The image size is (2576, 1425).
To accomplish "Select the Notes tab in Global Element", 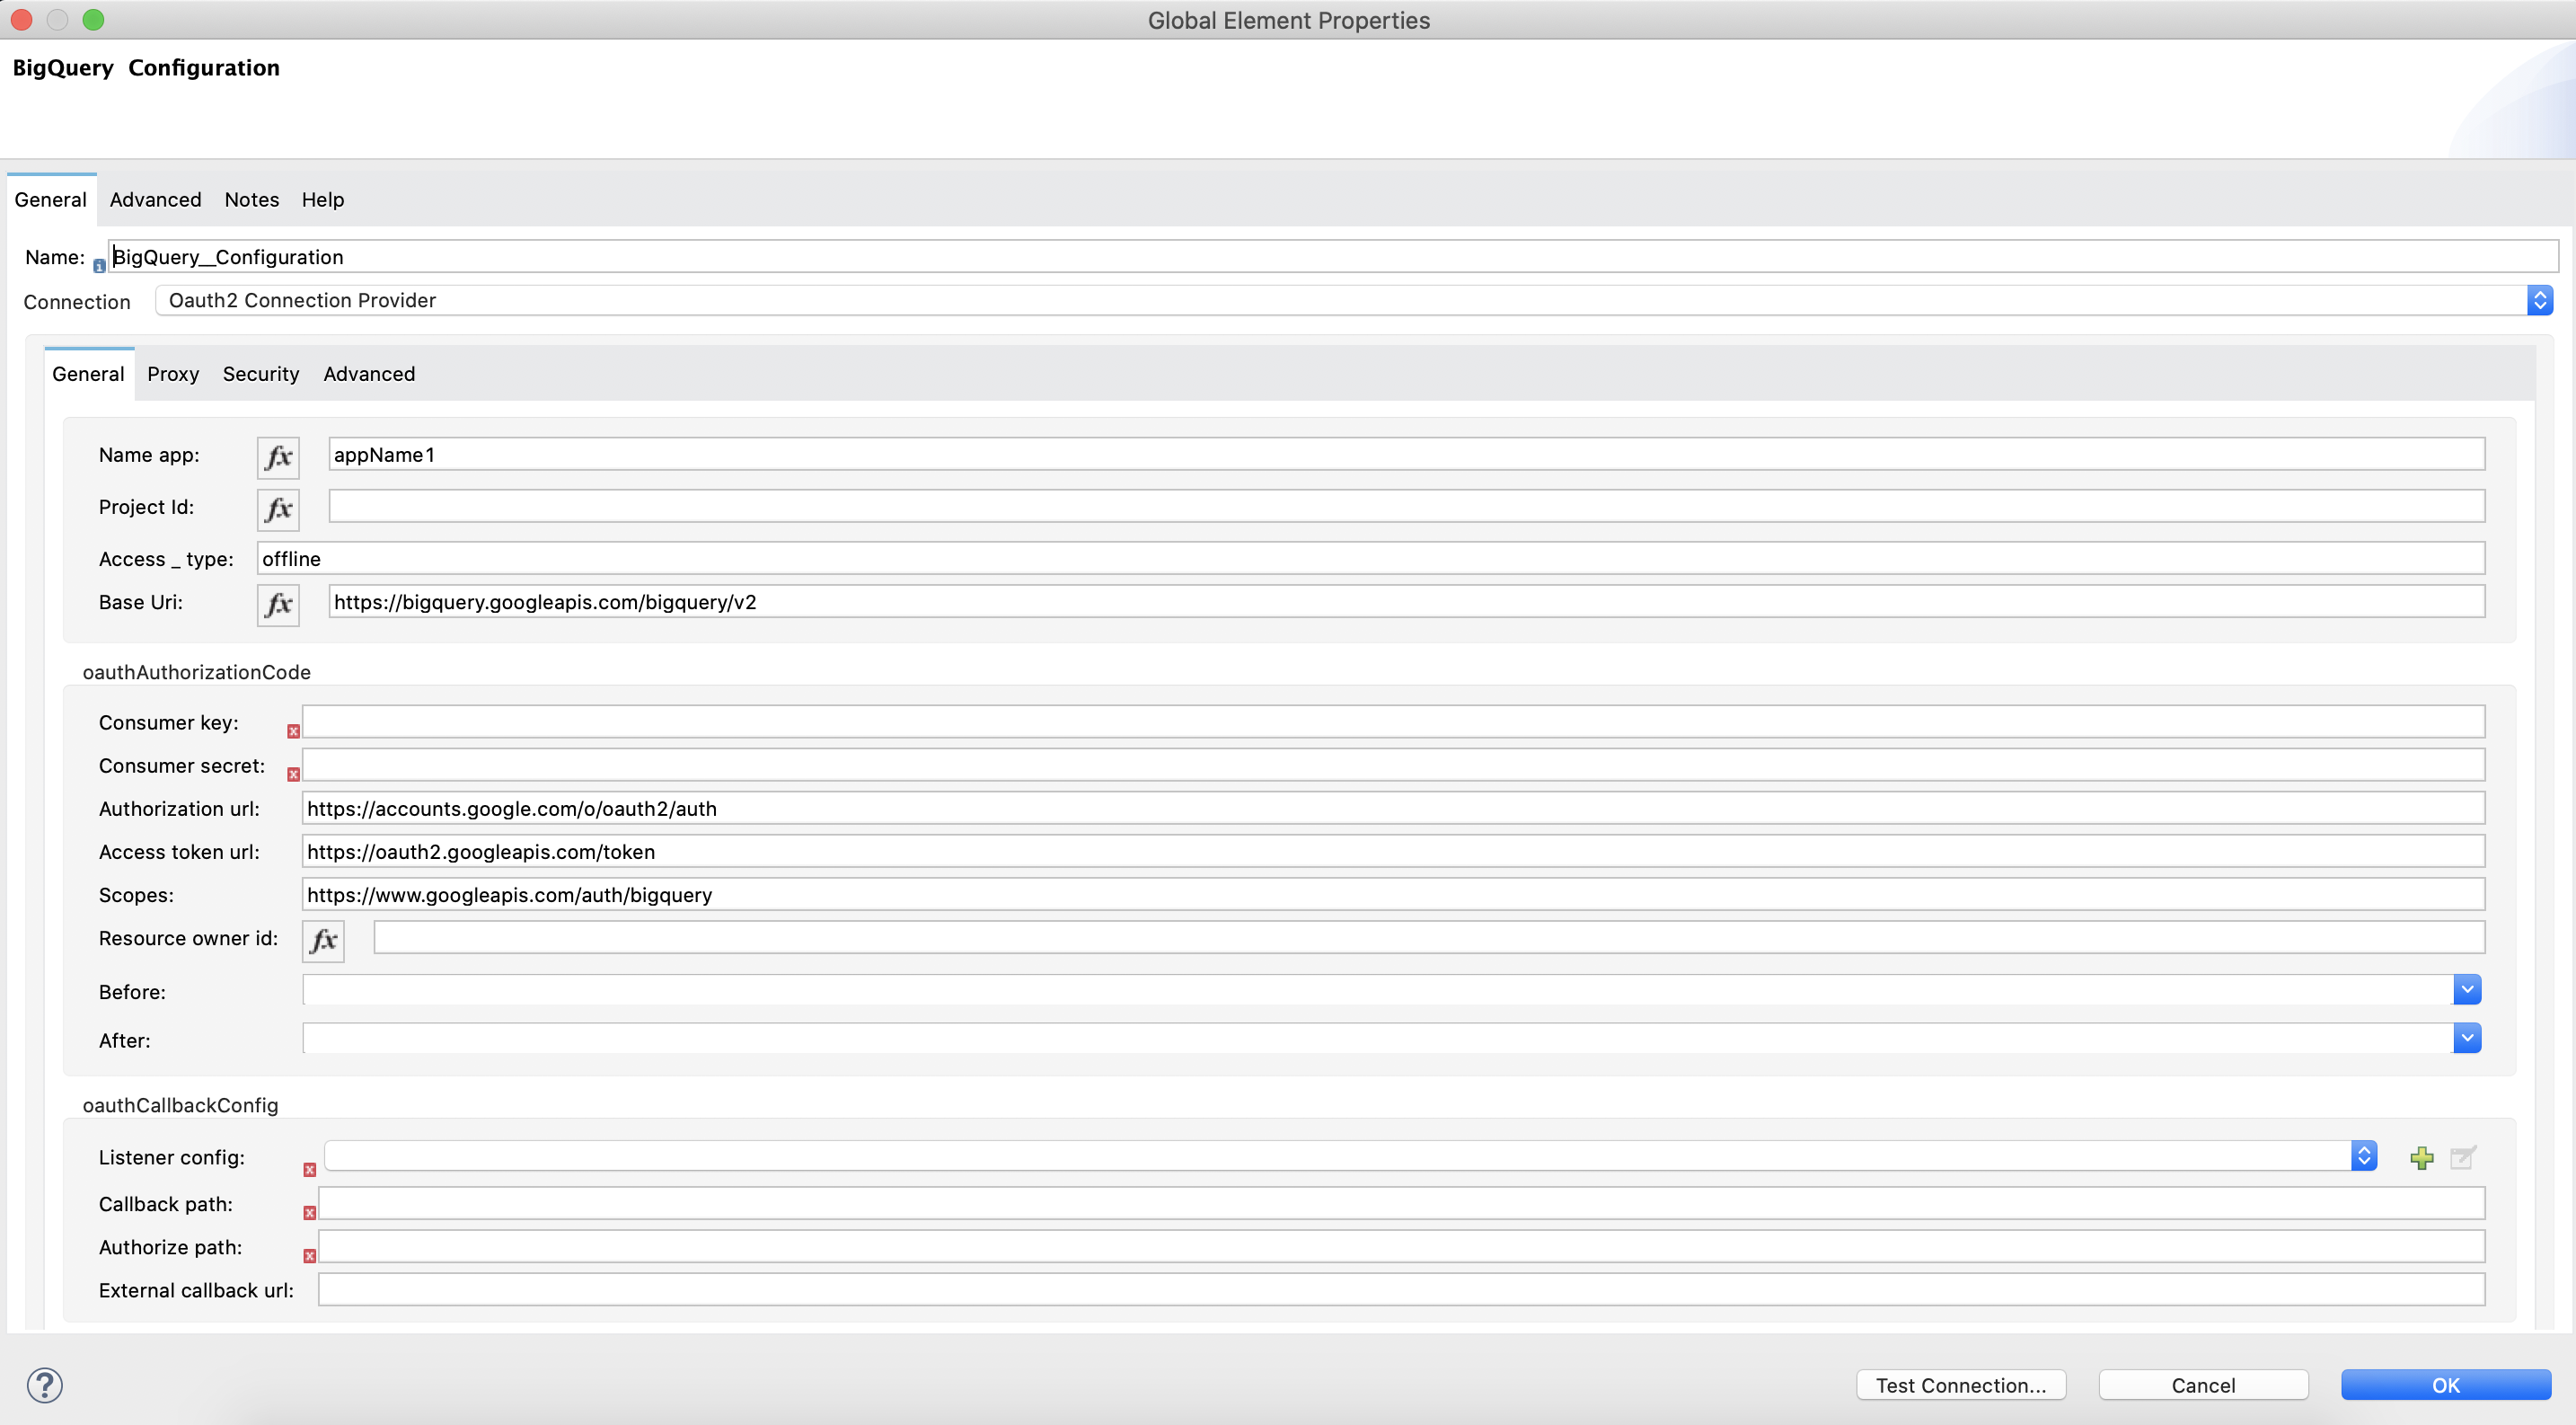I will tap(251, 199).
